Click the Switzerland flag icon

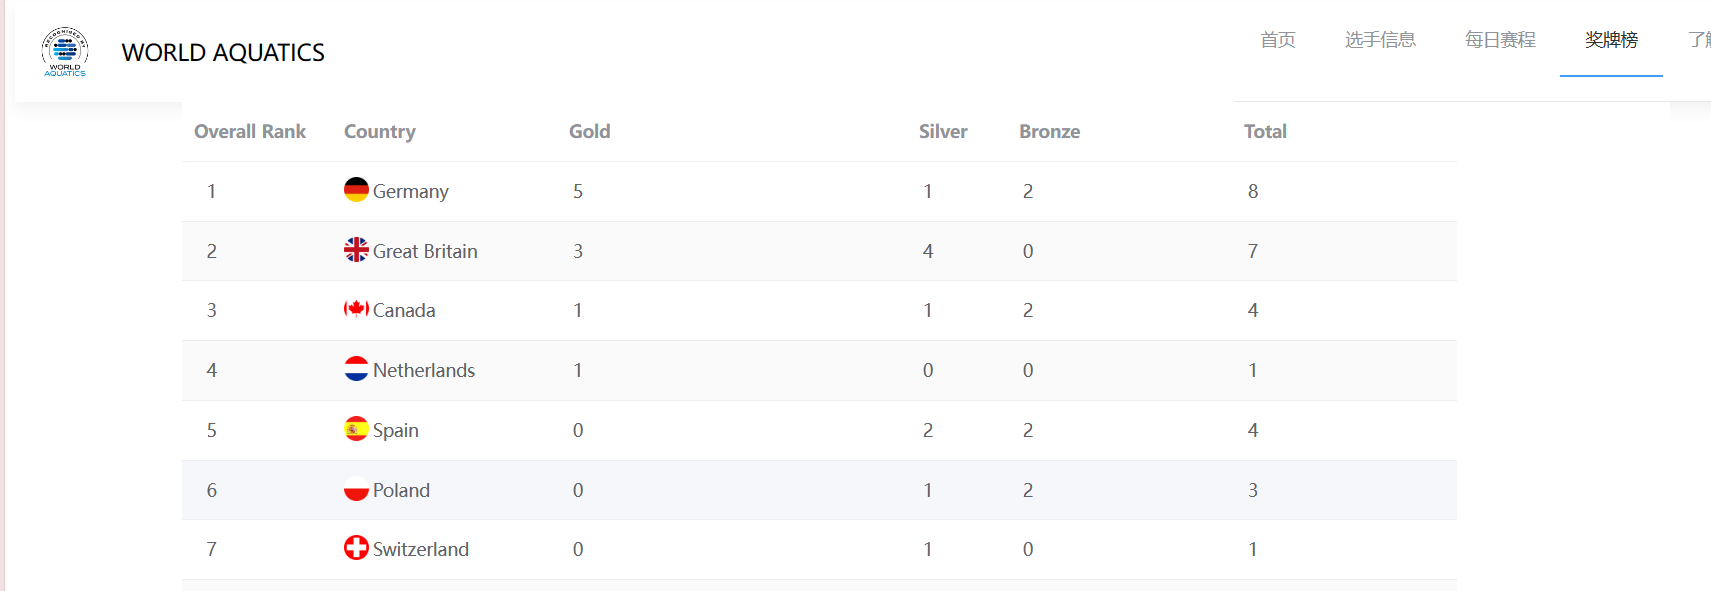[356, 548]
